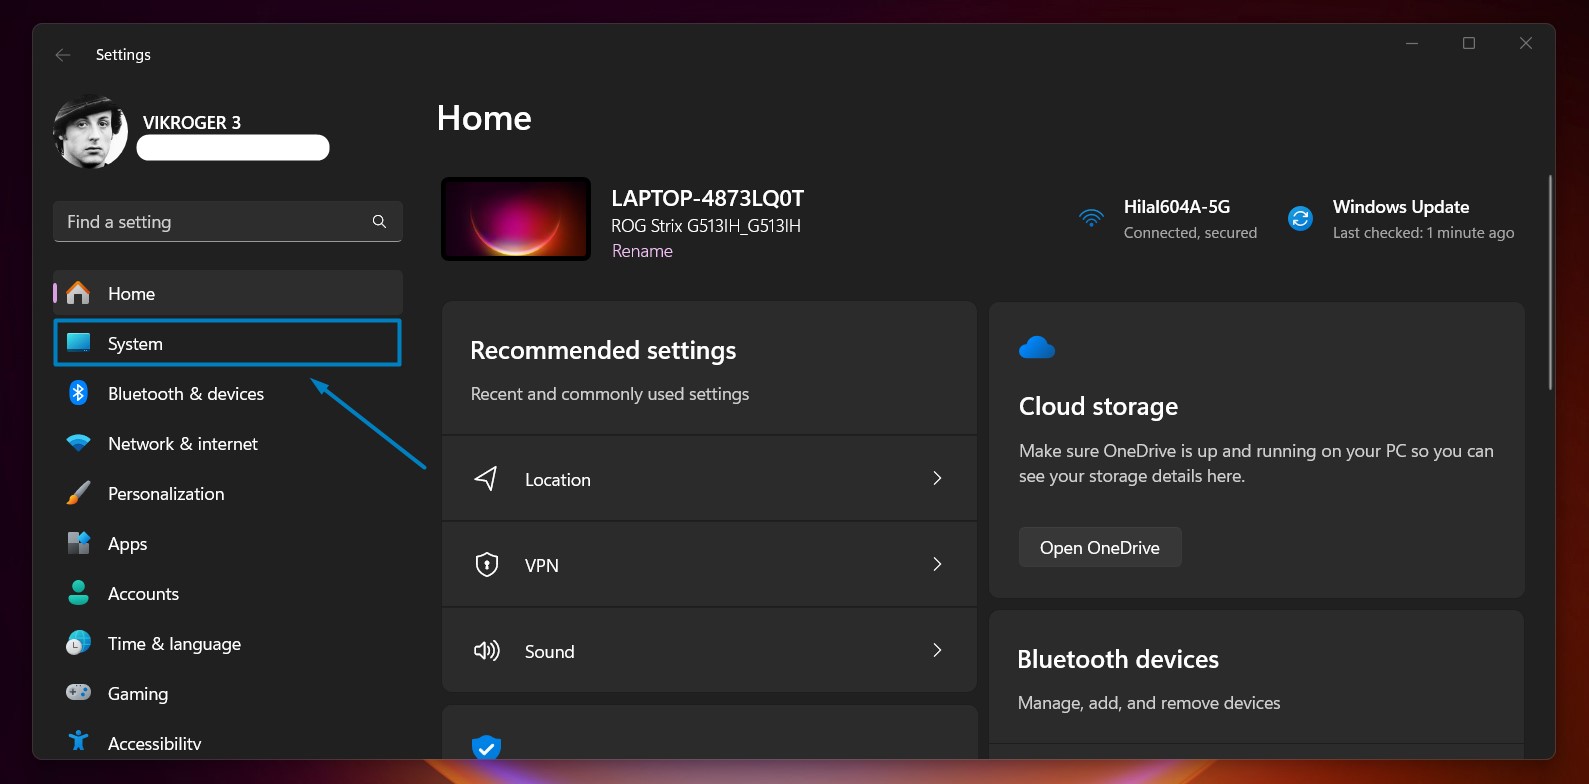Screen dimensions: 1589x784
Task: Click the VIKROGER 3 profile picture
Action: tap(90, 133)
